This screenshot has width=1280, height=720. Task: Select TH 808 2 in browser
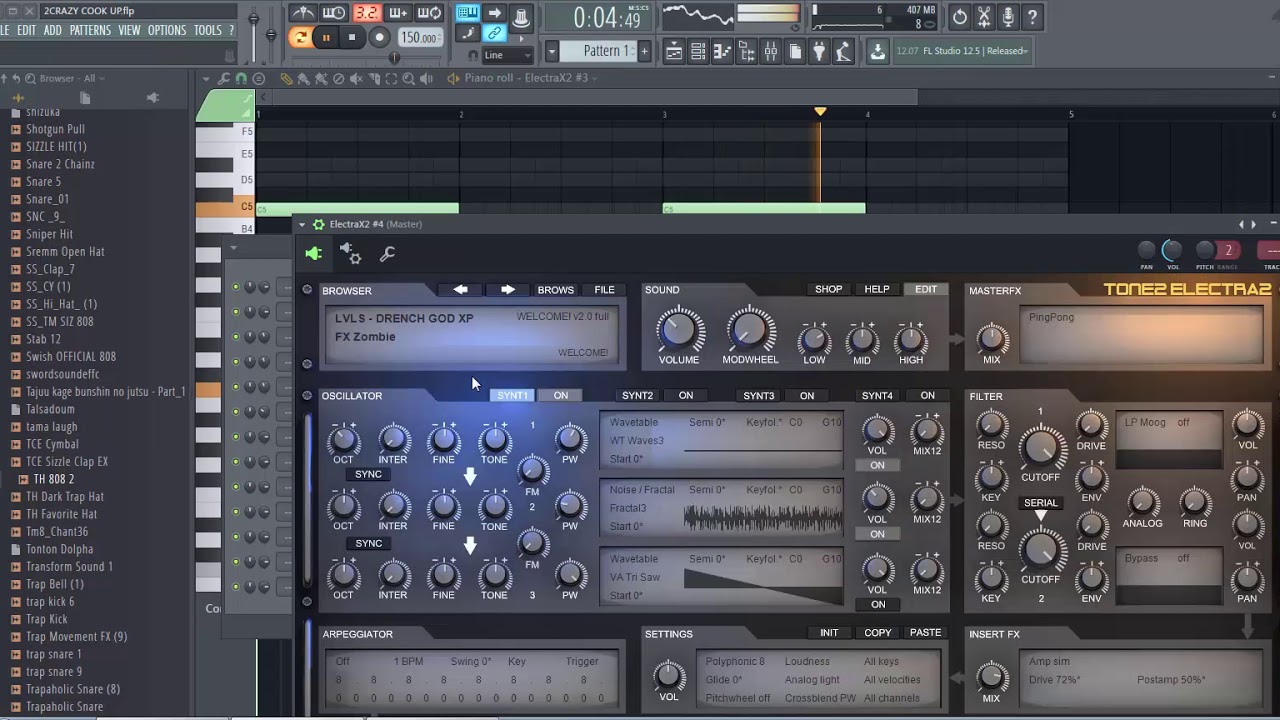(x=53, y=479)
